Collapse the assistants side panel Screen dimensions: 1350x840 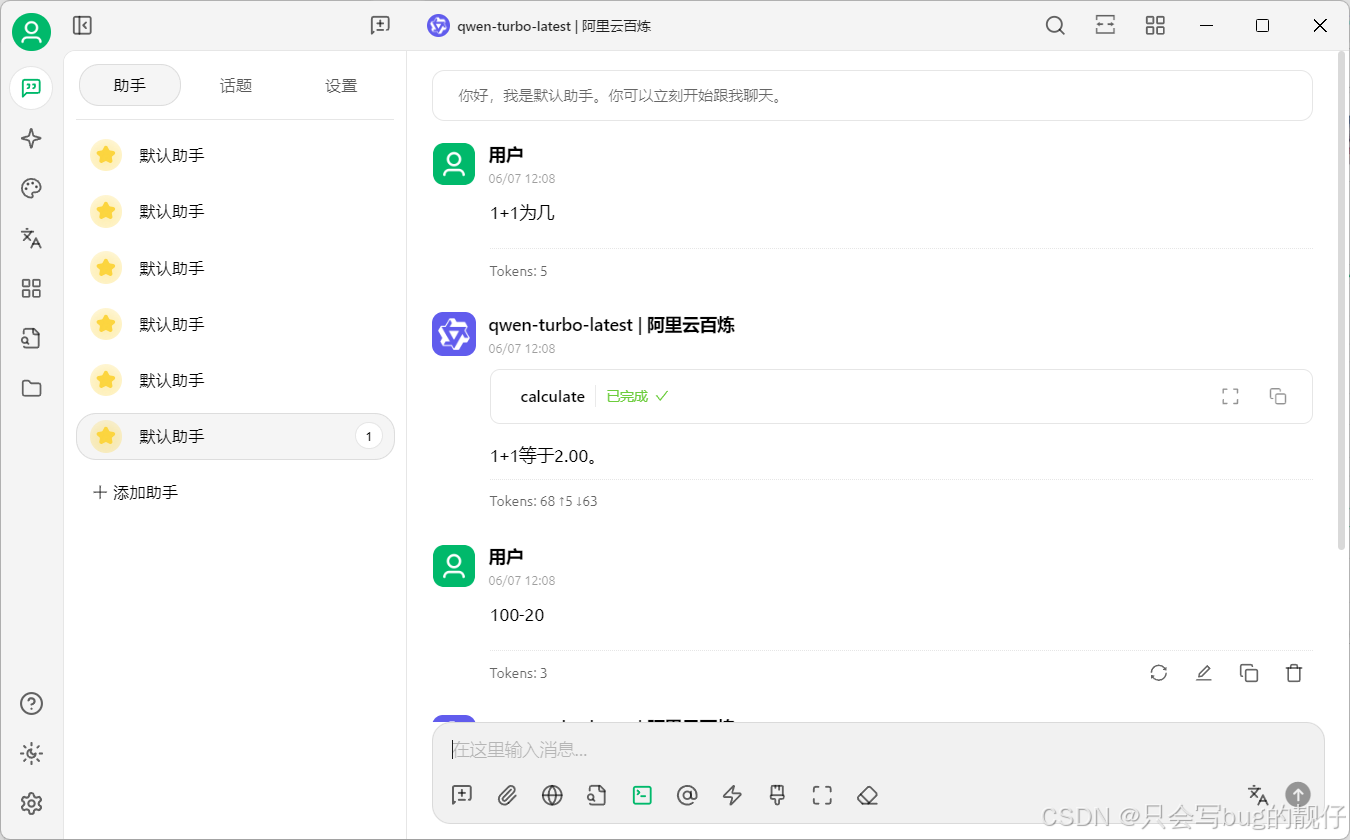(82, 26)
